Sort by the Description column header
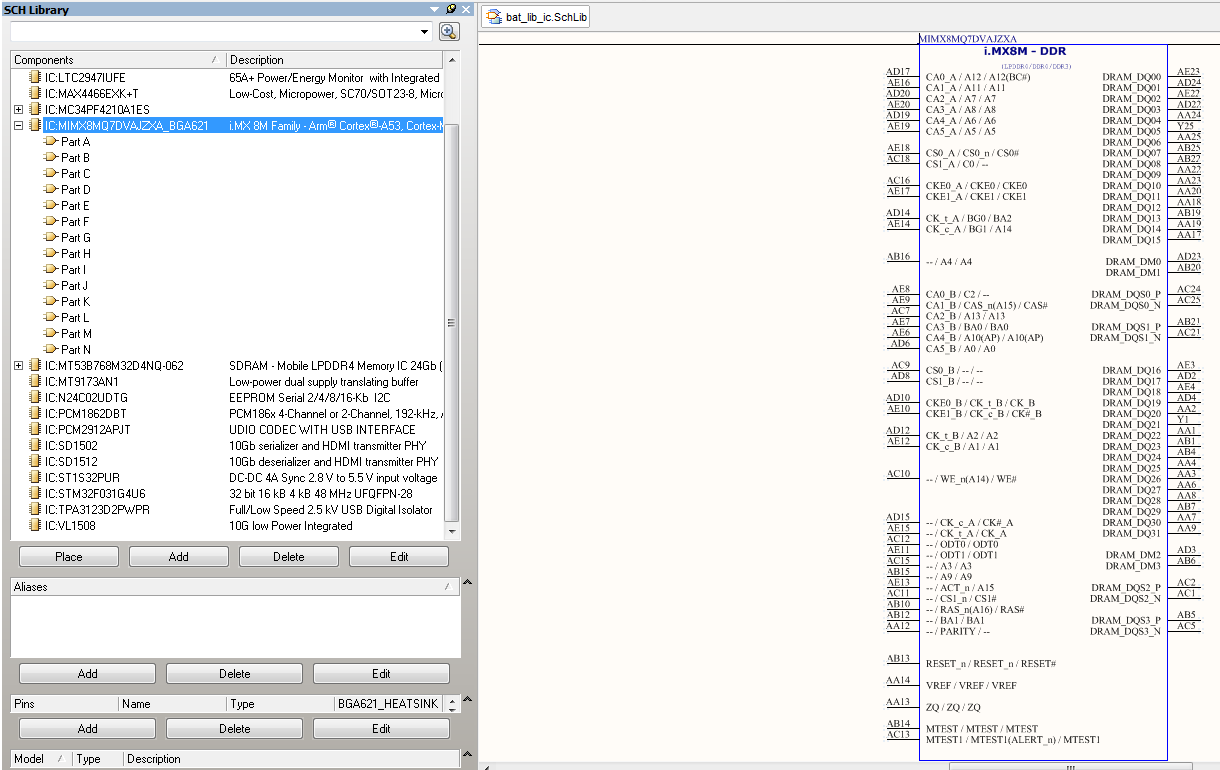 (x=335, y=60)
